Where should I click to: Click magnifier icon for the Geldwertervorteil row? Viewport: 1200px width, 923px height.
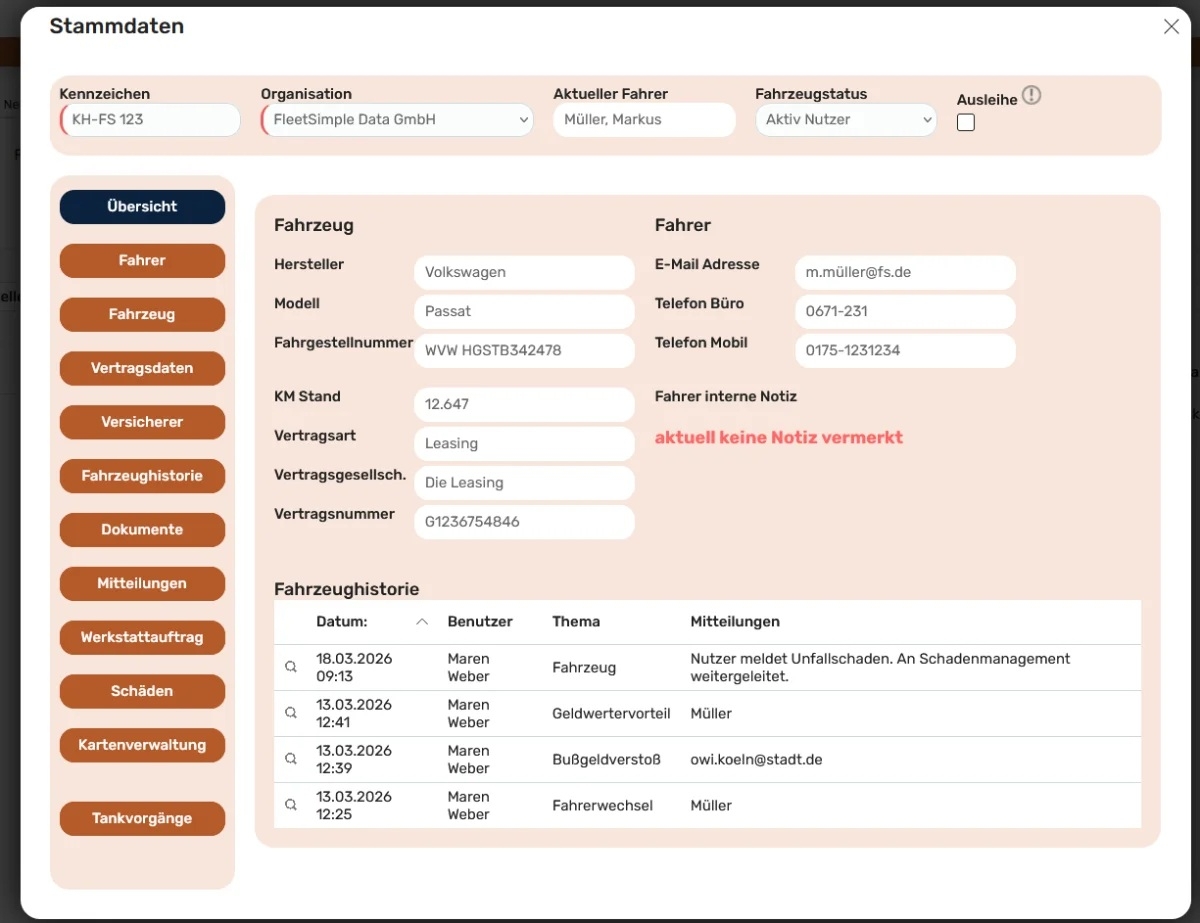tap(291, 713)
